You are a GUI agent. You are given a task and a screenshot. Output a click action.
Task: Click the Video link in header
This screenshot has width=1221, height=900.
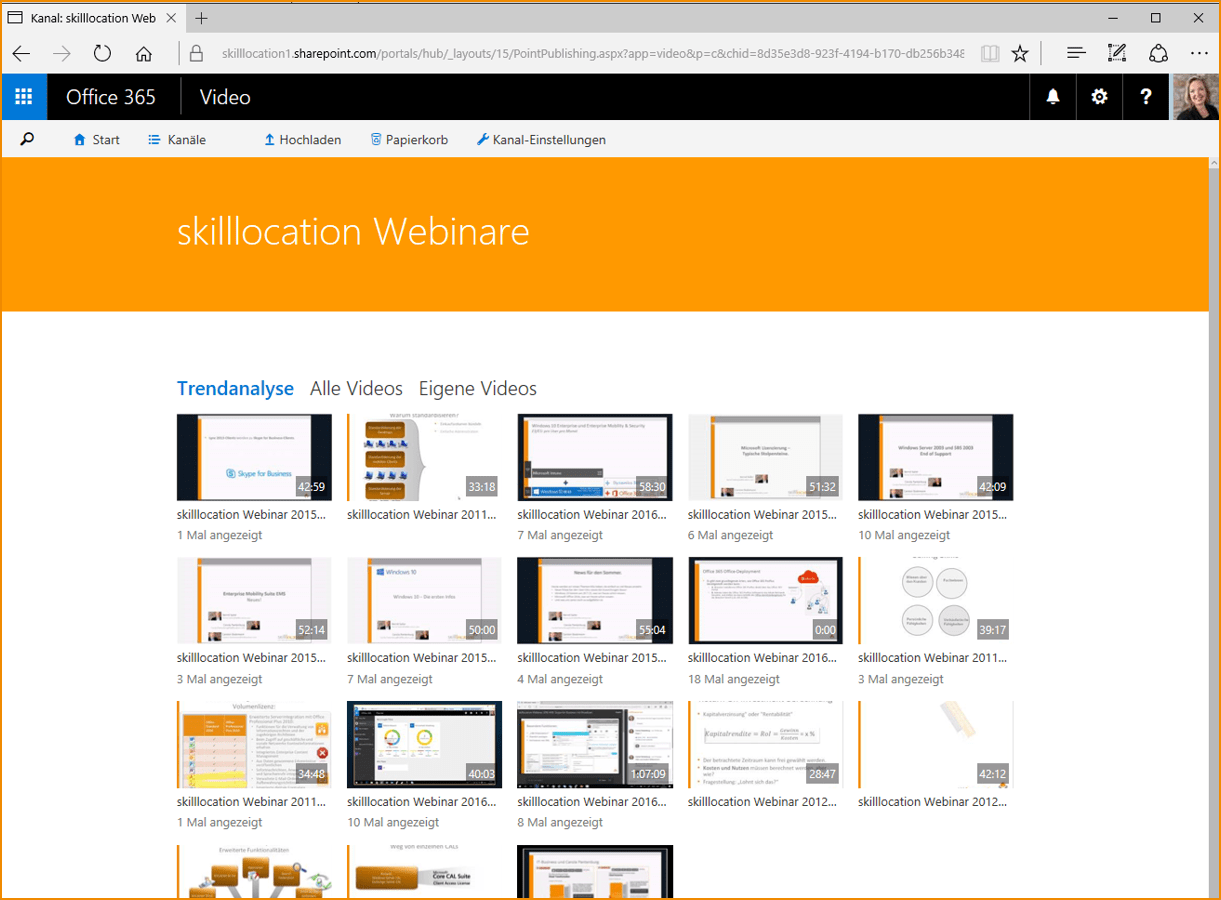click(225, 97)
